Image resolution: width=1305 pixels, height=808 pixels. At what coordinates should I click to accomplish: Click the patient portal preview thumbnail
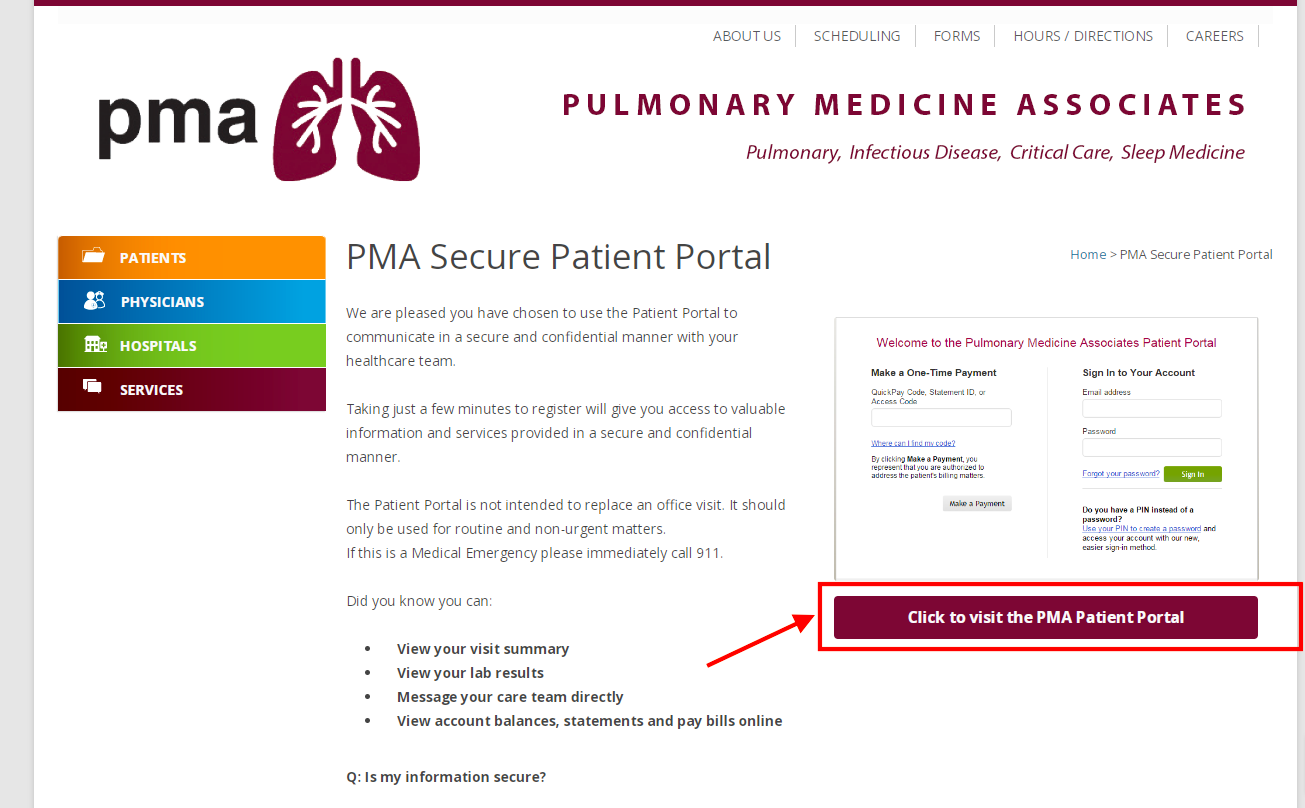(1046, 449)
